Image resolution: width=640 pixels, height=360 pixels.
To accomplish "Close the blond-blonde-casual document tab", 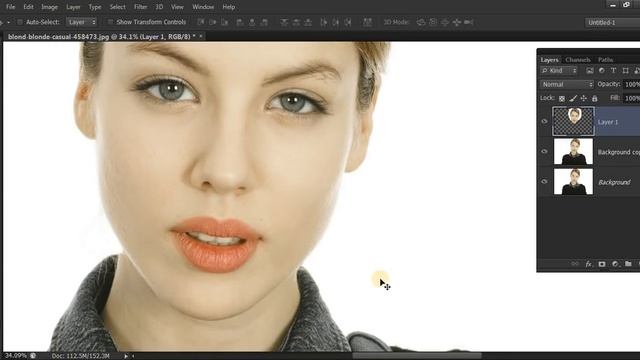I will point(201,36).
